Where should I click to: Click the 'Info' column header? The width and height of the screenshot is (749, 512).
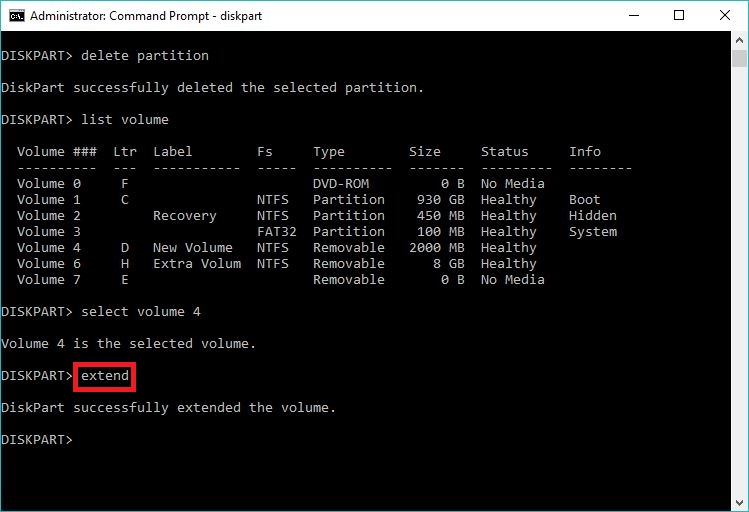point(585,152)
